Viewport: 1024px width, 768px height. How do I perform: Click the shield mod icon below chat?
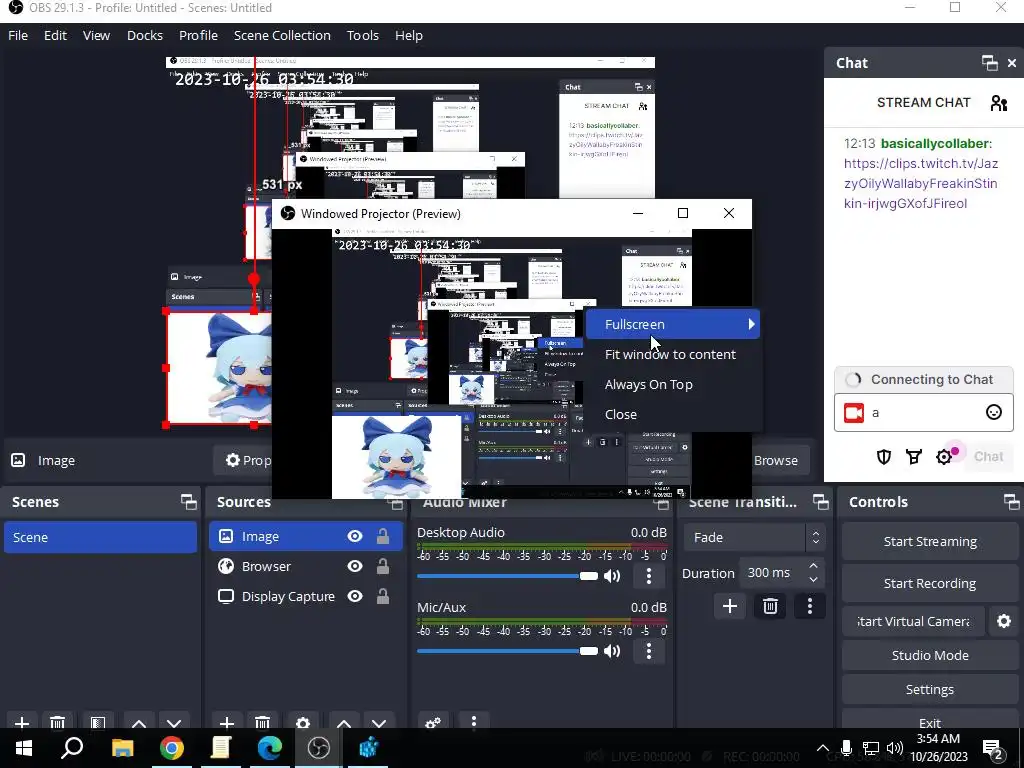click(x=884, y=456)
